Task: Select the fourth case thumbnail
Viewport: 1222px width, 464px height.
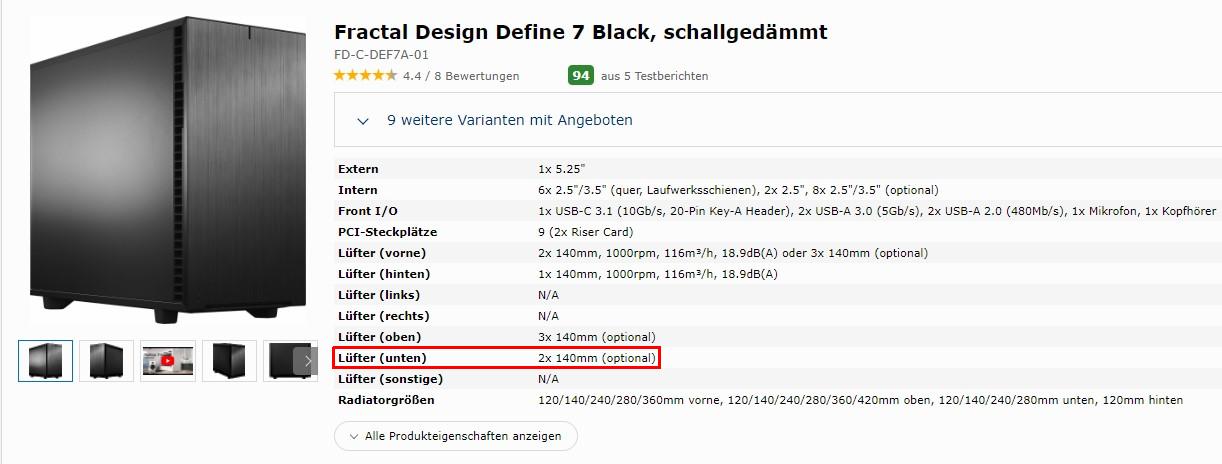Action: pos(229,360)
